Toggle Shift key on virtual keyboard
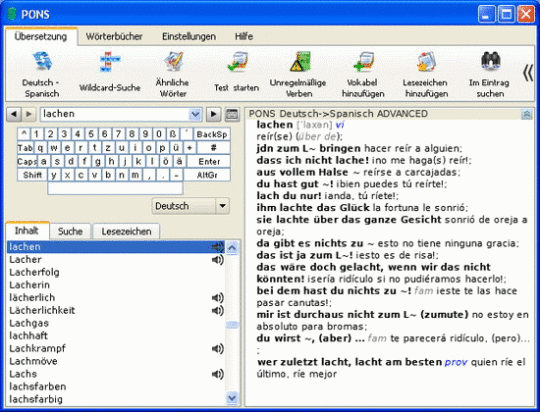The width and height of the screenshot is (540, 412). (x=32, y=175)
